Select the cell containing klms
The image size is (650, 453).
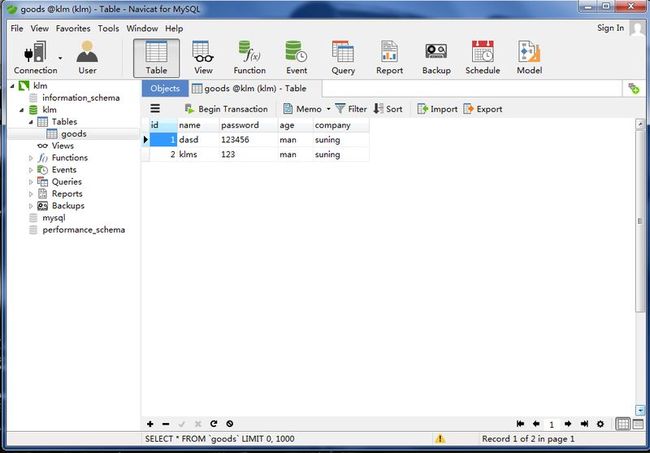pyautogui.click(x=198, y=155)
